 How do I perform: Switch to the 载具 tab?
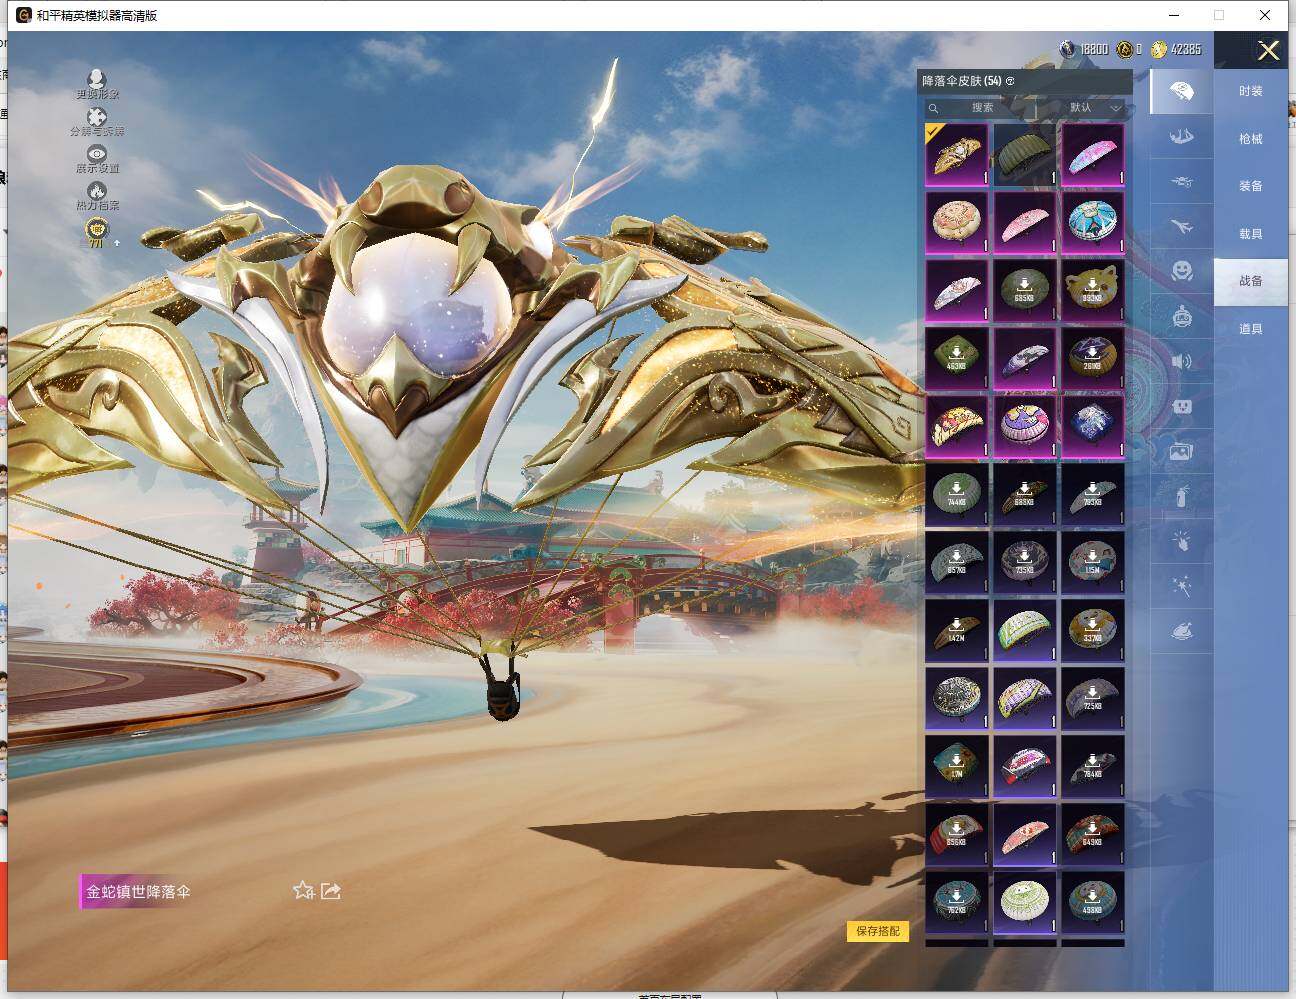click(x=1250, y=234)
